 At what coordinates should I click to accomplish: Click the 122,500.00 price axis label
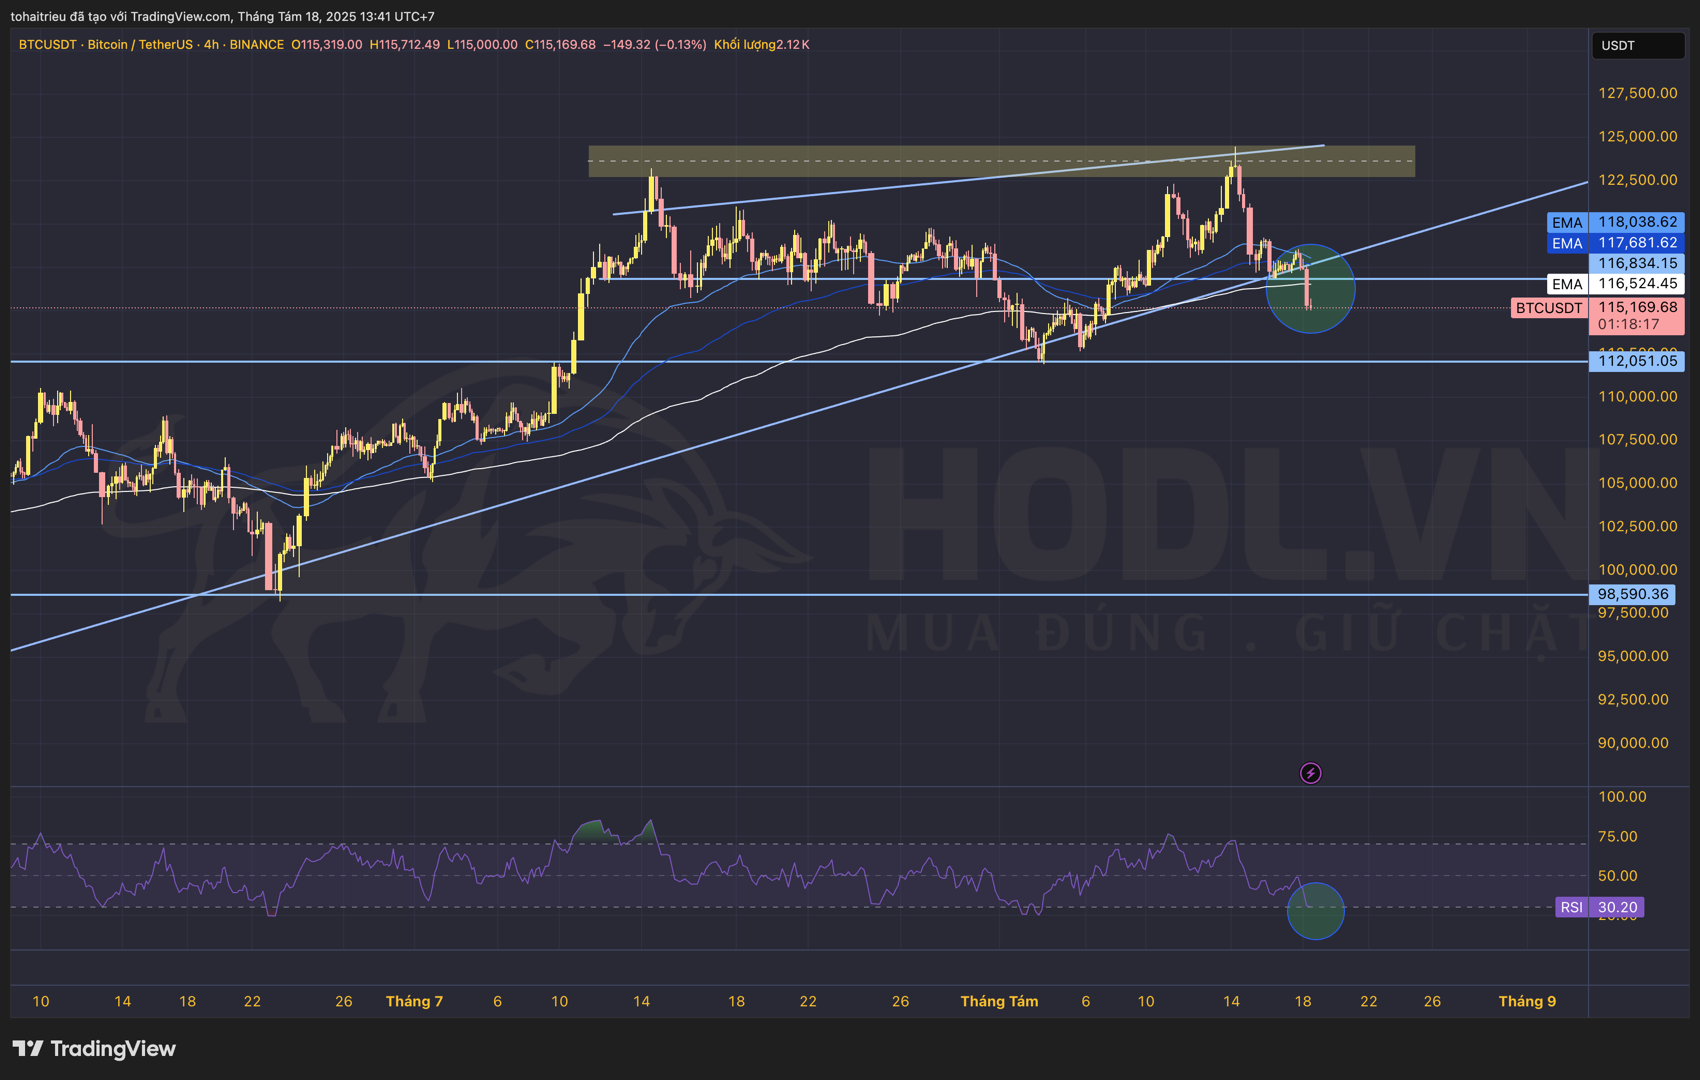point(1637,180)
